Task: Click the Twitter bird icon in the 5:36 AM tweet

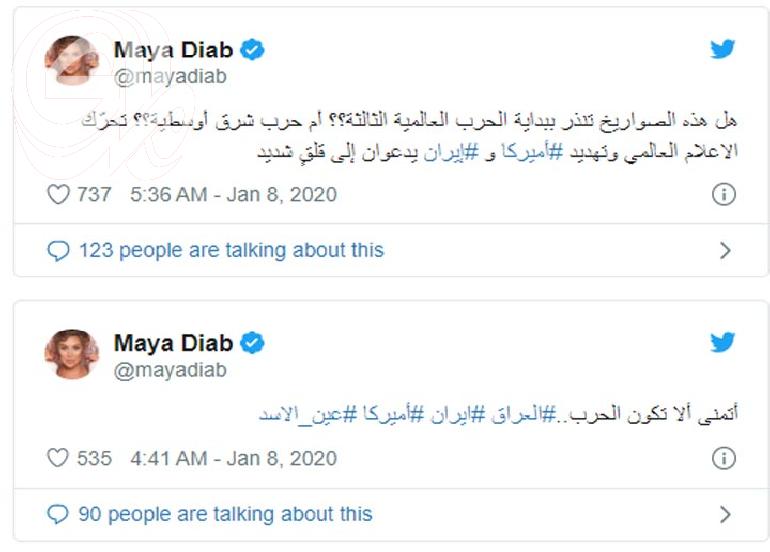Action: pyautogui.click(x=723, y=51)
